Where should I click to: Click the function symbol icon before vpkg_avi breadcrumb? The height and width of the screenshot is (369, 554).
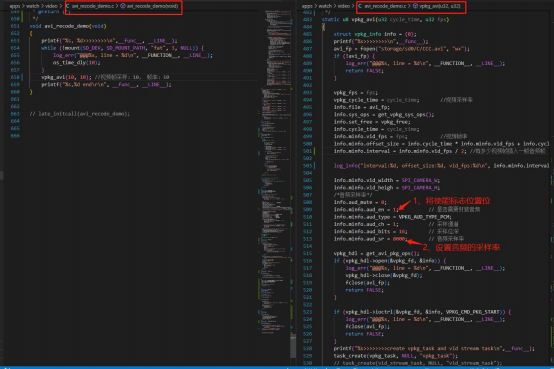tap(416, 6)
